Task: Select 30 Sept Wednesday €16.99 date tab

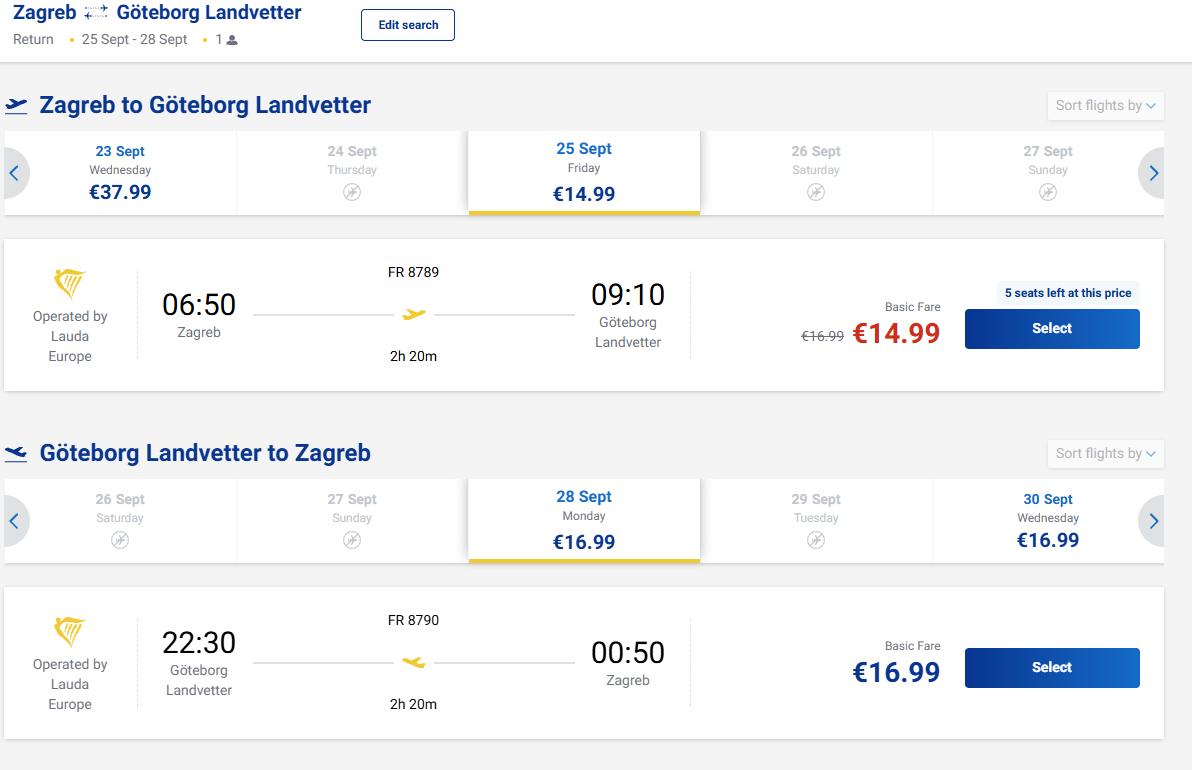Action: (x=1048, y=521)
